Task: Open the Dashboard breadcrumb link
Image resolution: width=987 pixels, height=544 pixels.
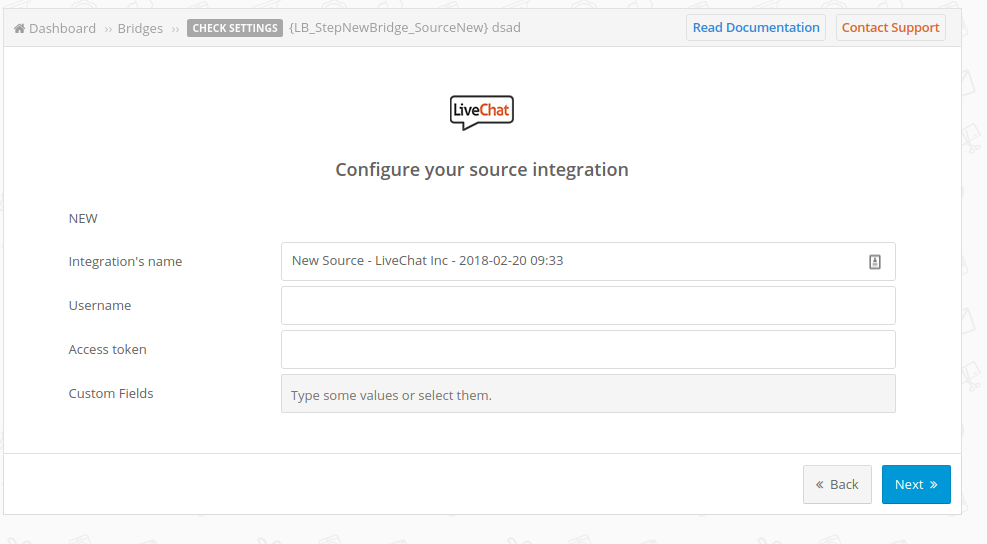Action: pyautogui.click(x=62, y=28)
